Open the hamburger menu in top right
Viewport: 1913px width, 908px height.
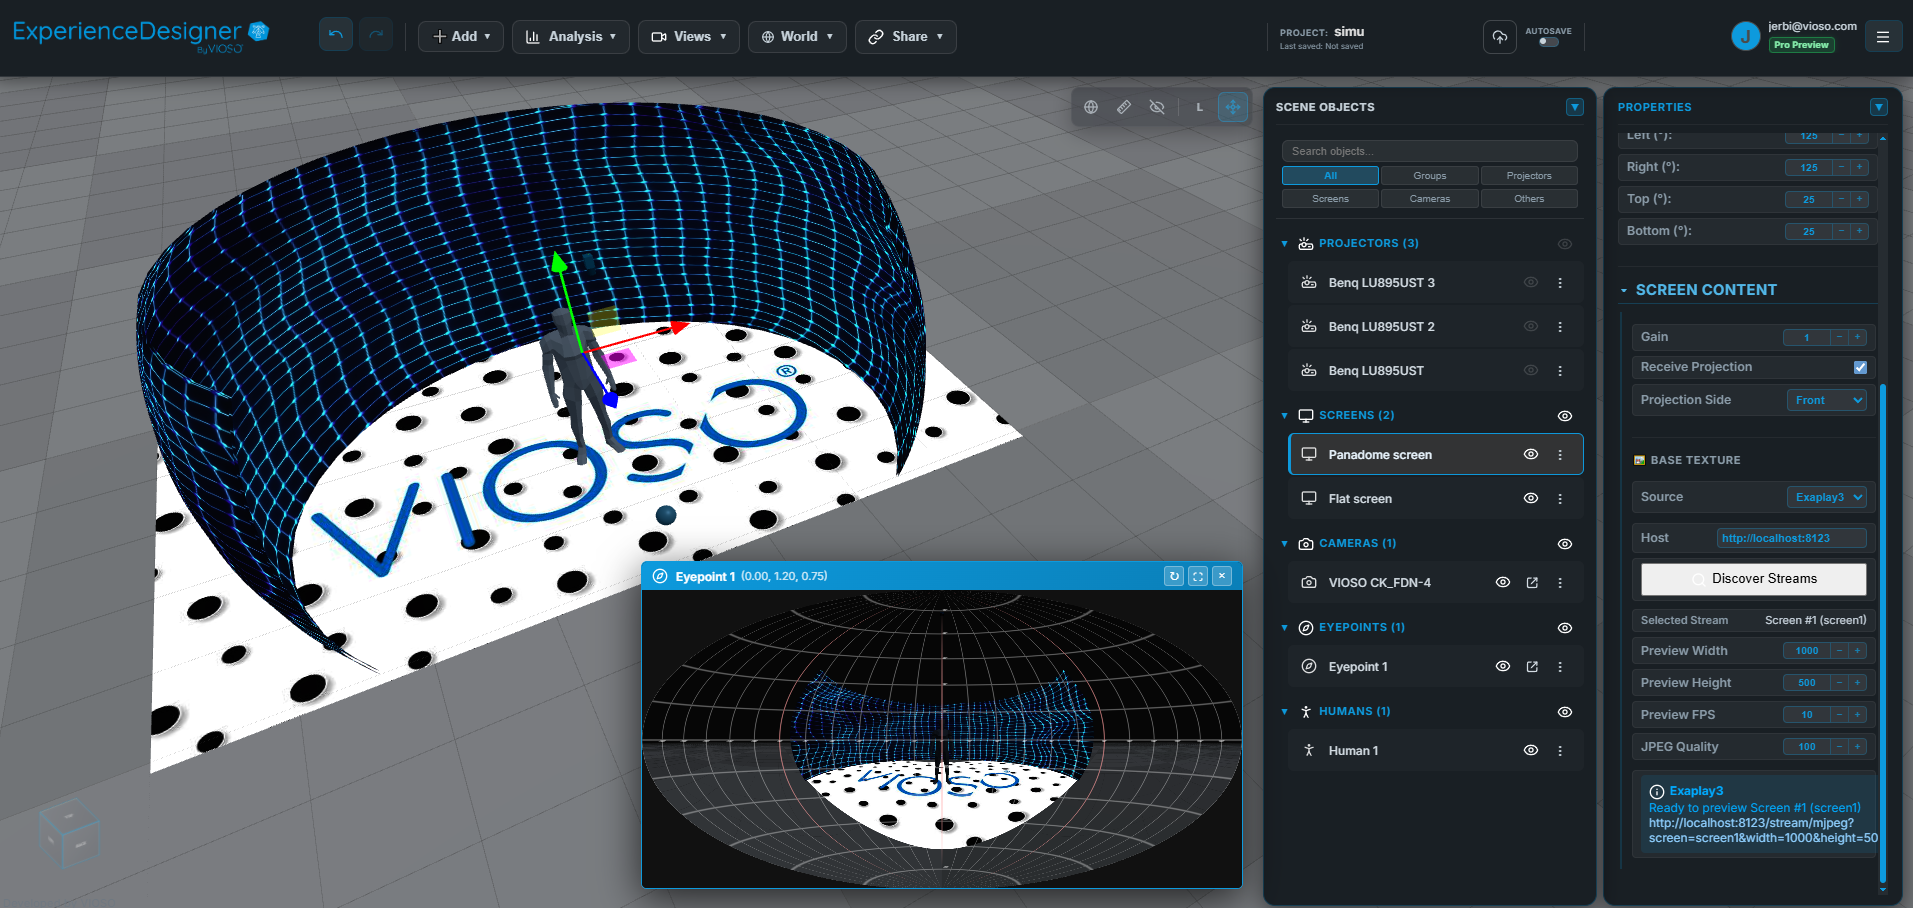[1883, 37]
